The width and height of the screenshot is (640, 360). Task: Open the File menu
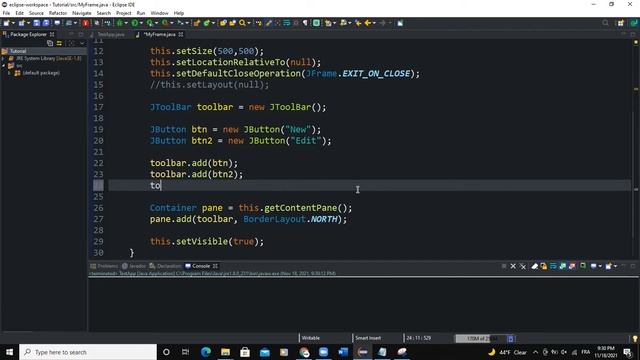coord(6,13)
